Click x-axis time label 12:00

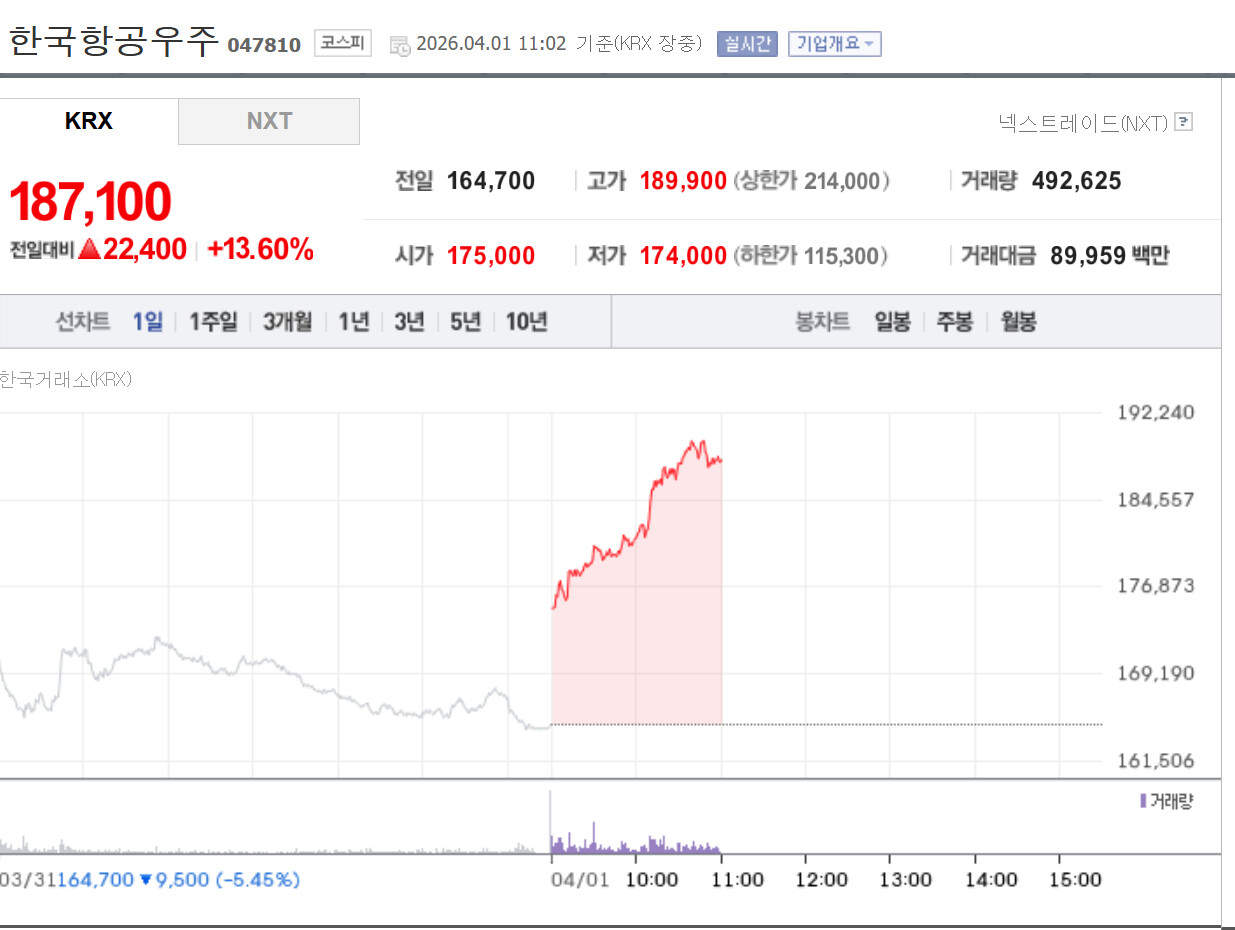(x=821, y=880)
